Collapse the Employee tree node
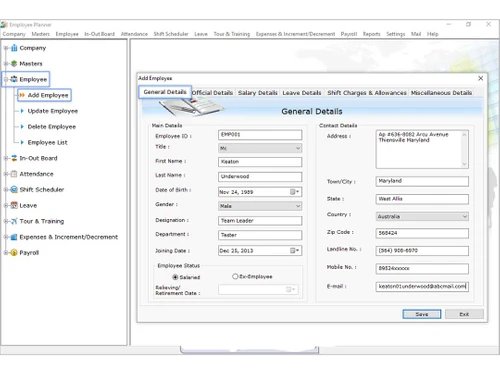The image size is (500, 375). (6, 79)
